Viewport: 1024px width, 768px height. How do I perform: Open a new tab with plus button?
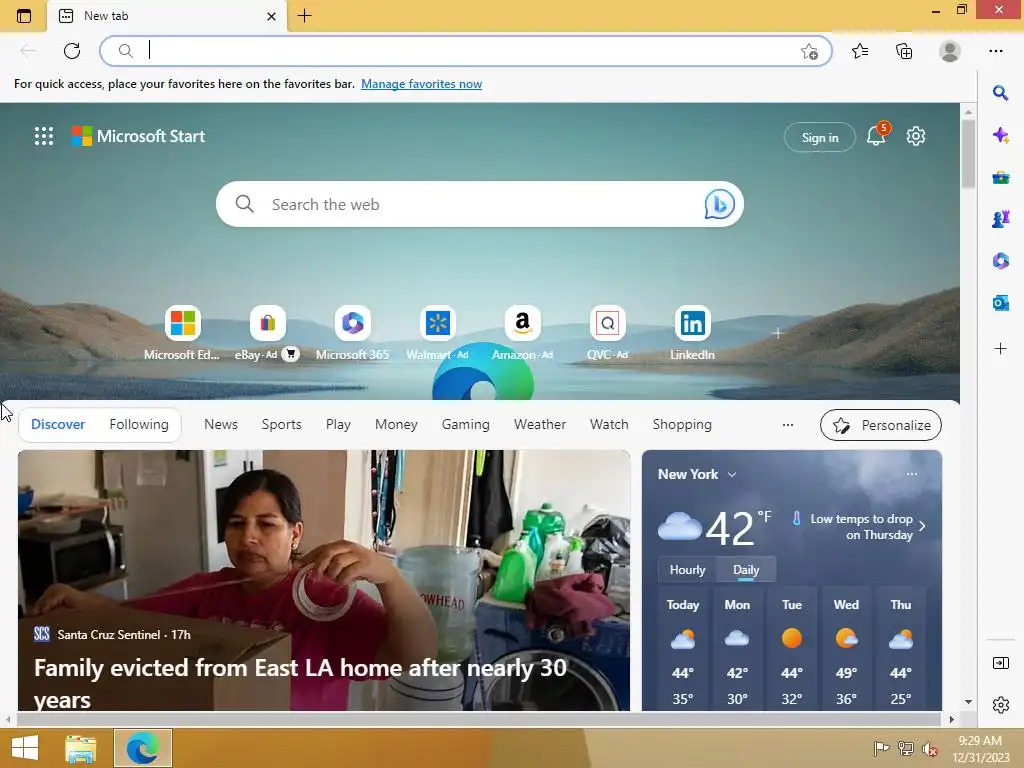coord(304,16)
